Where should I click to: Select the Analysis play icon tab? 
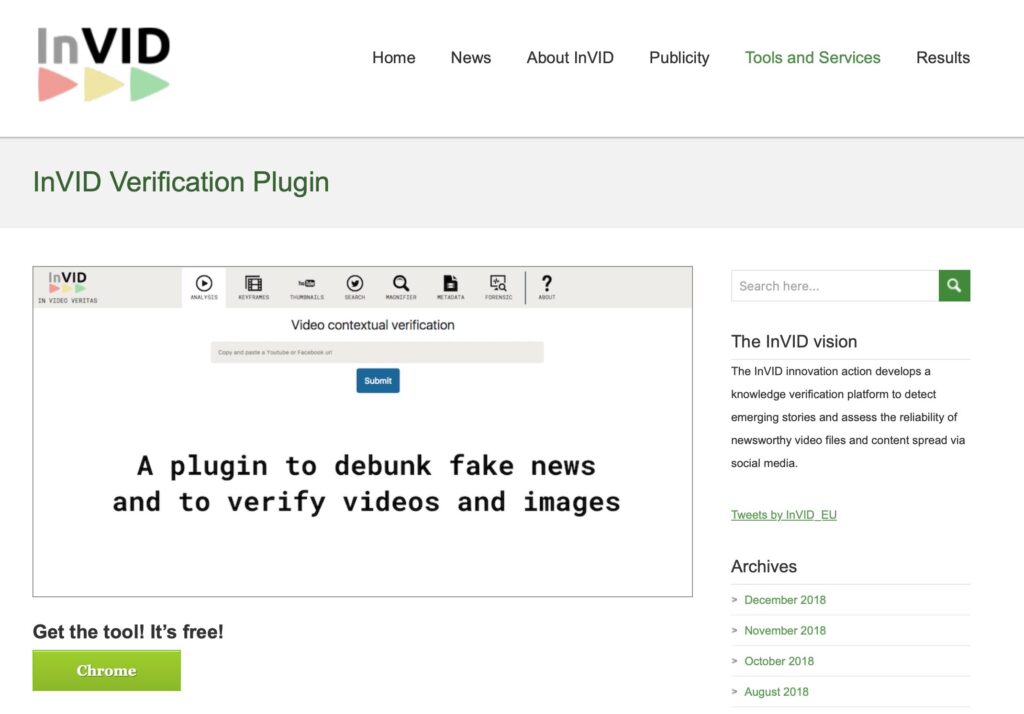204,286
